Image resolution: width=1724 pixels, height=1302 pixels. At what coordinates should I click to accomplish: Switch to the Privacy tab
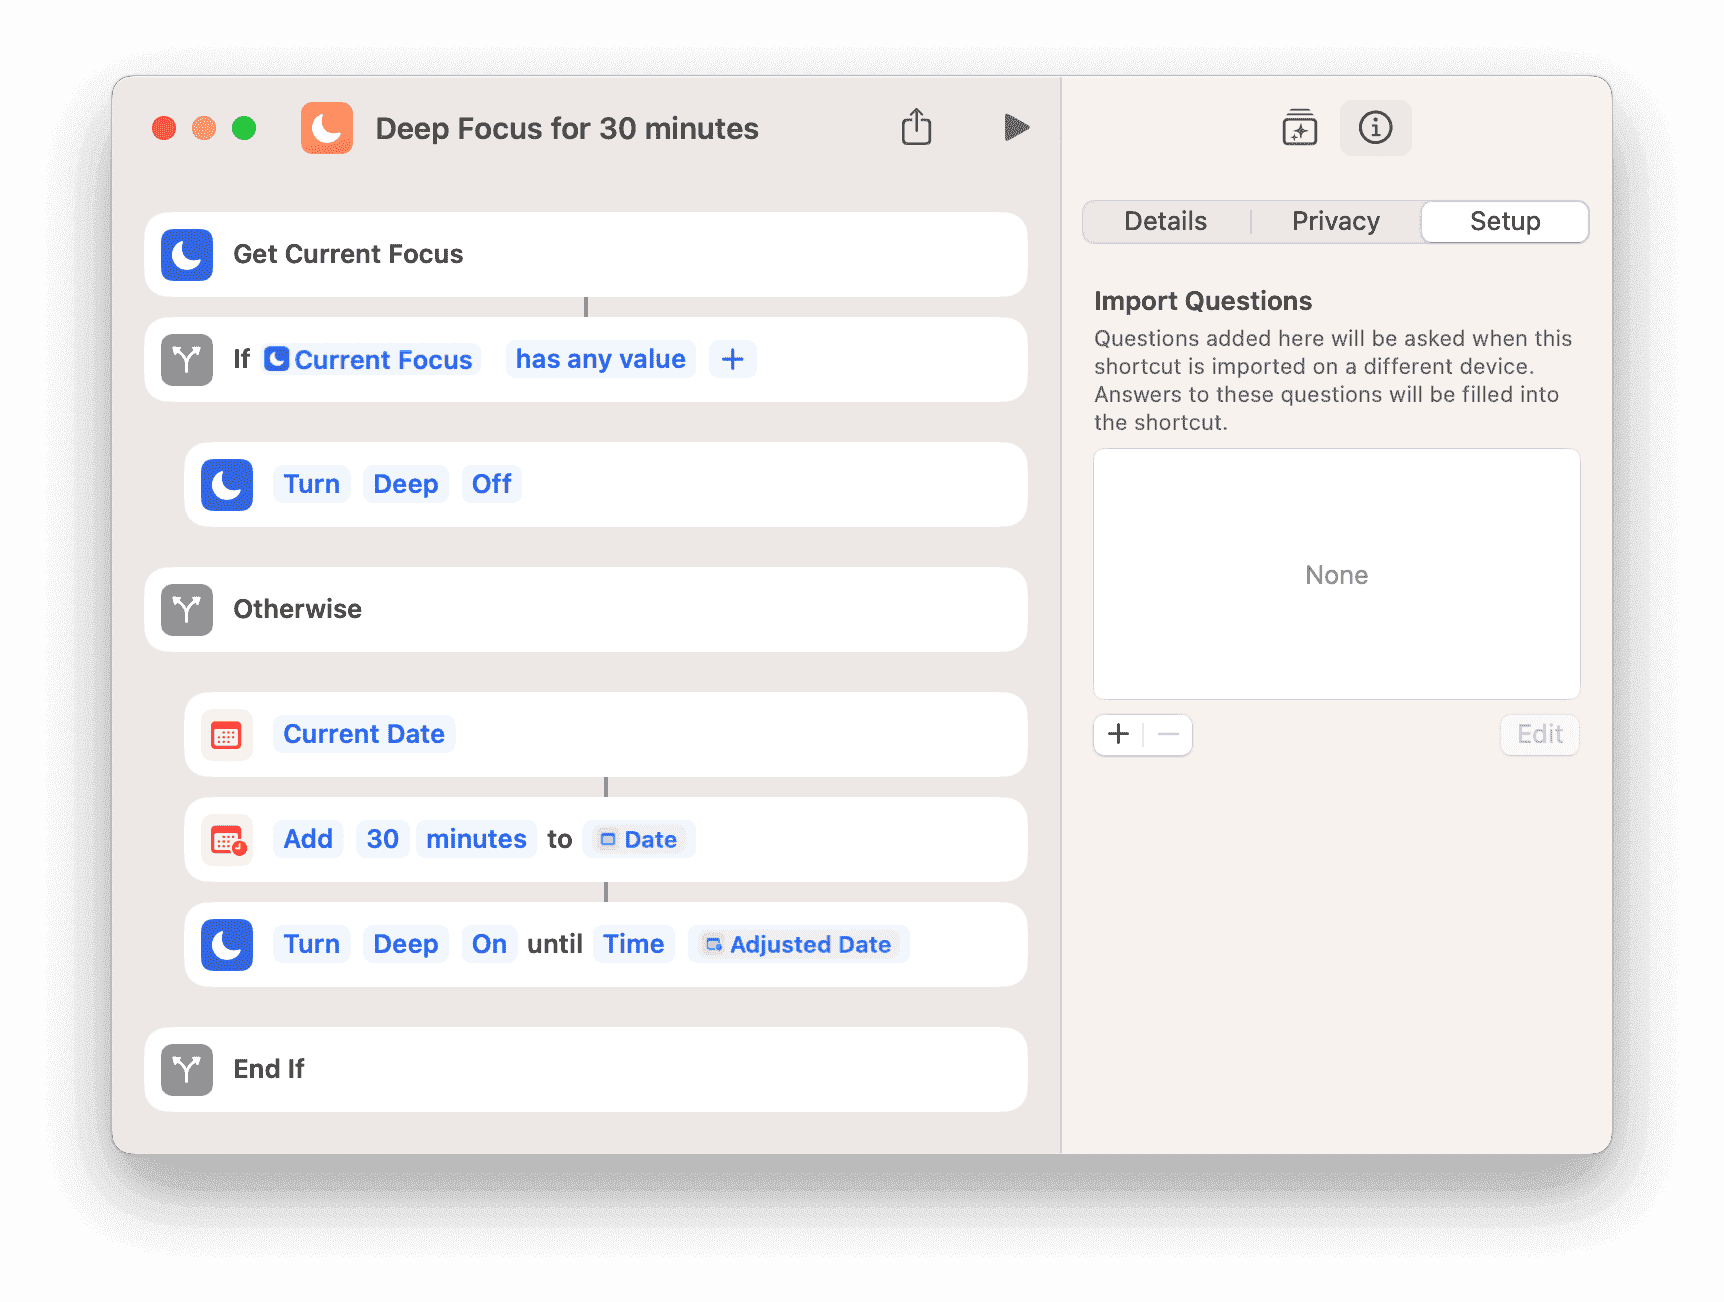(1335, 222)
